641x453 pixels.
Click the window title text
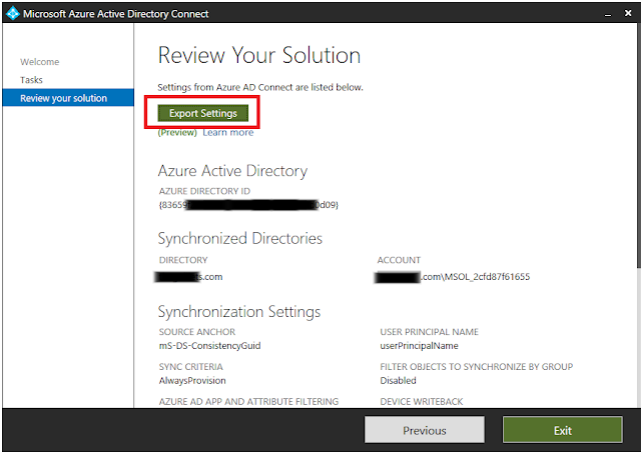pyautogui.click(x=116, y=14)
